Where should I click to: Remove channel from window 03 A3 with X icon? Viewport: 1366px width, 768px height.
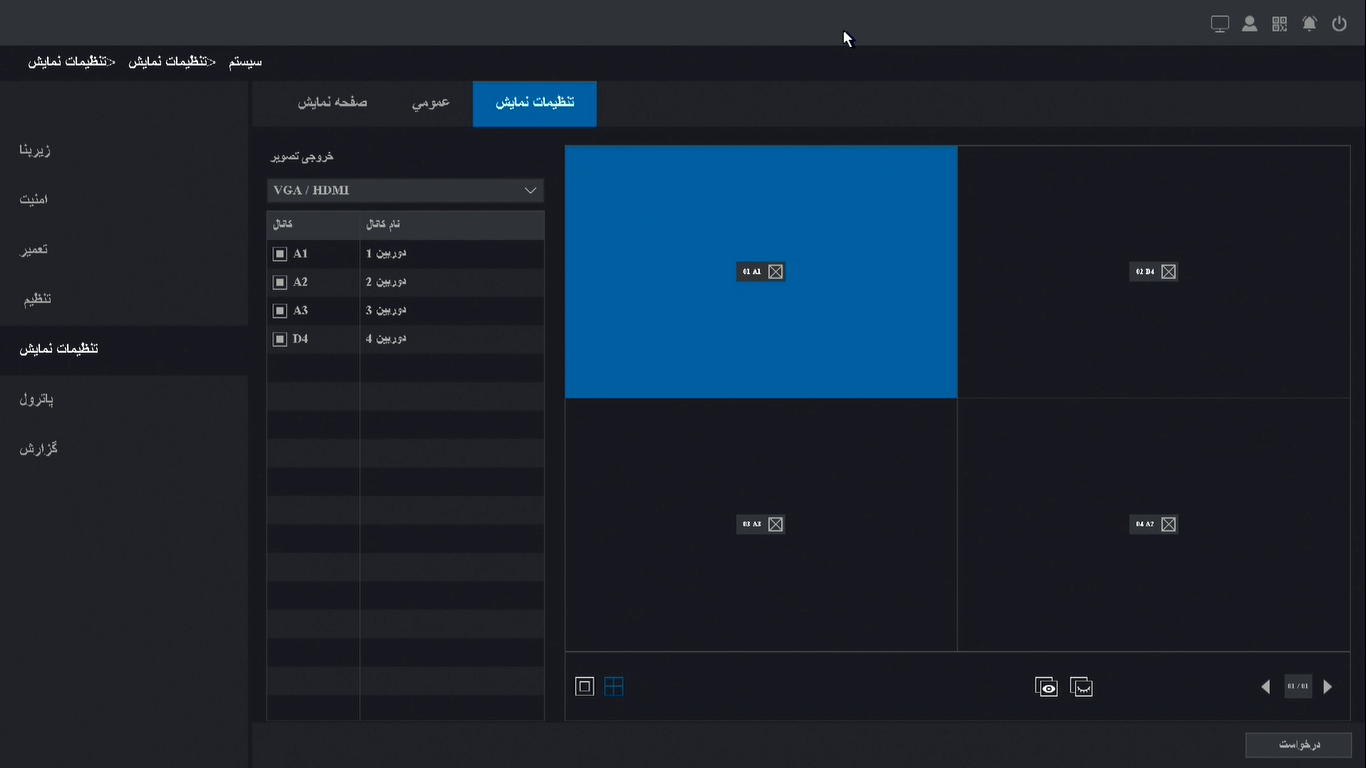775,524
